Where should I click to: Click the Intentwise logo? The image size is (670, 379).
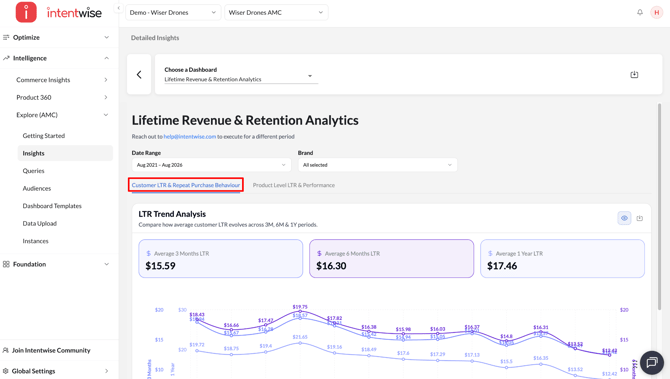tap(59, 12)
